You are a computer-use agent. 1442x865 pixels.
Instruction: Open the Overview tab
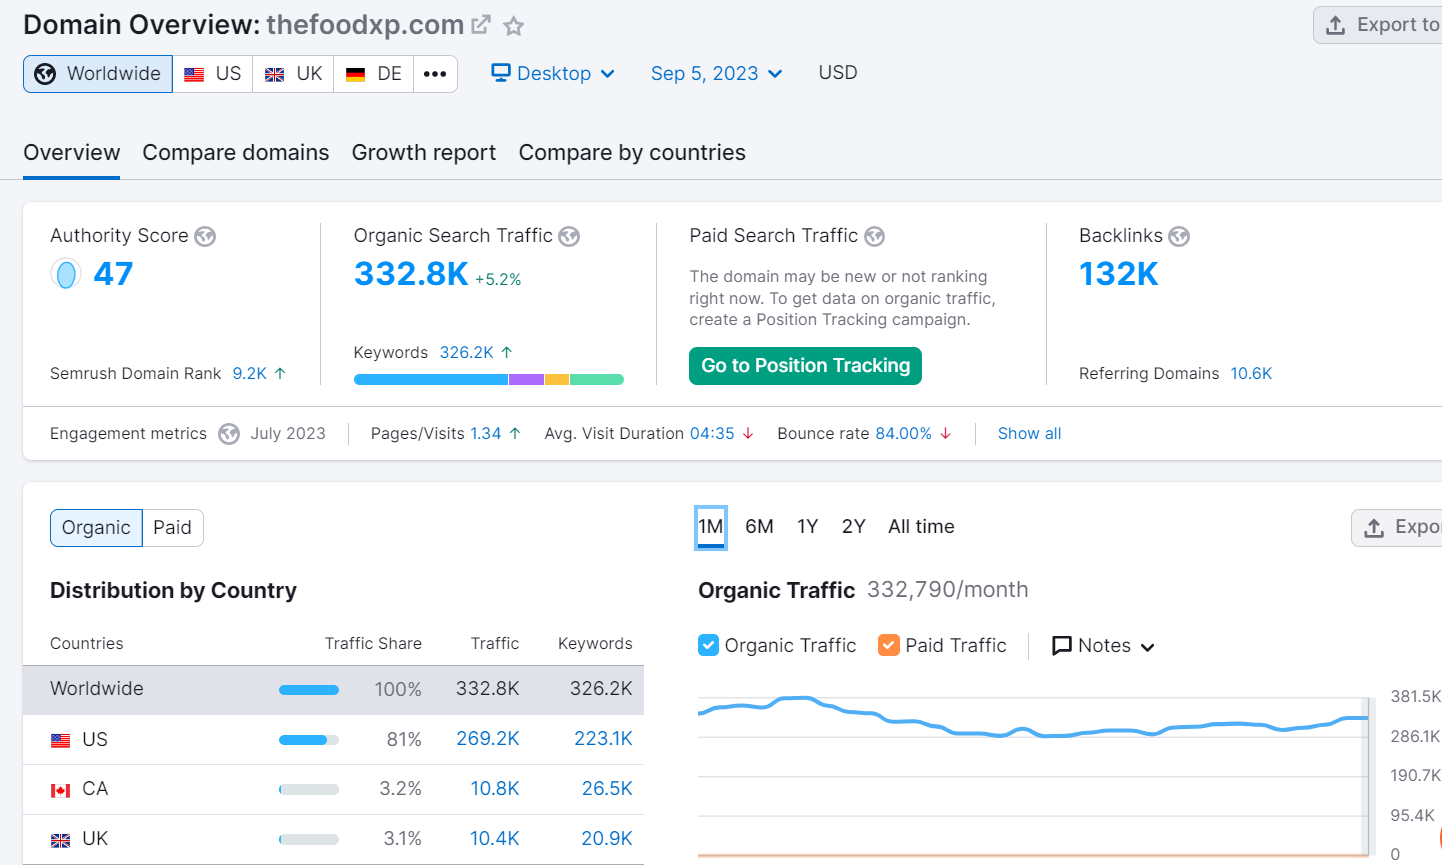[72, 153]
